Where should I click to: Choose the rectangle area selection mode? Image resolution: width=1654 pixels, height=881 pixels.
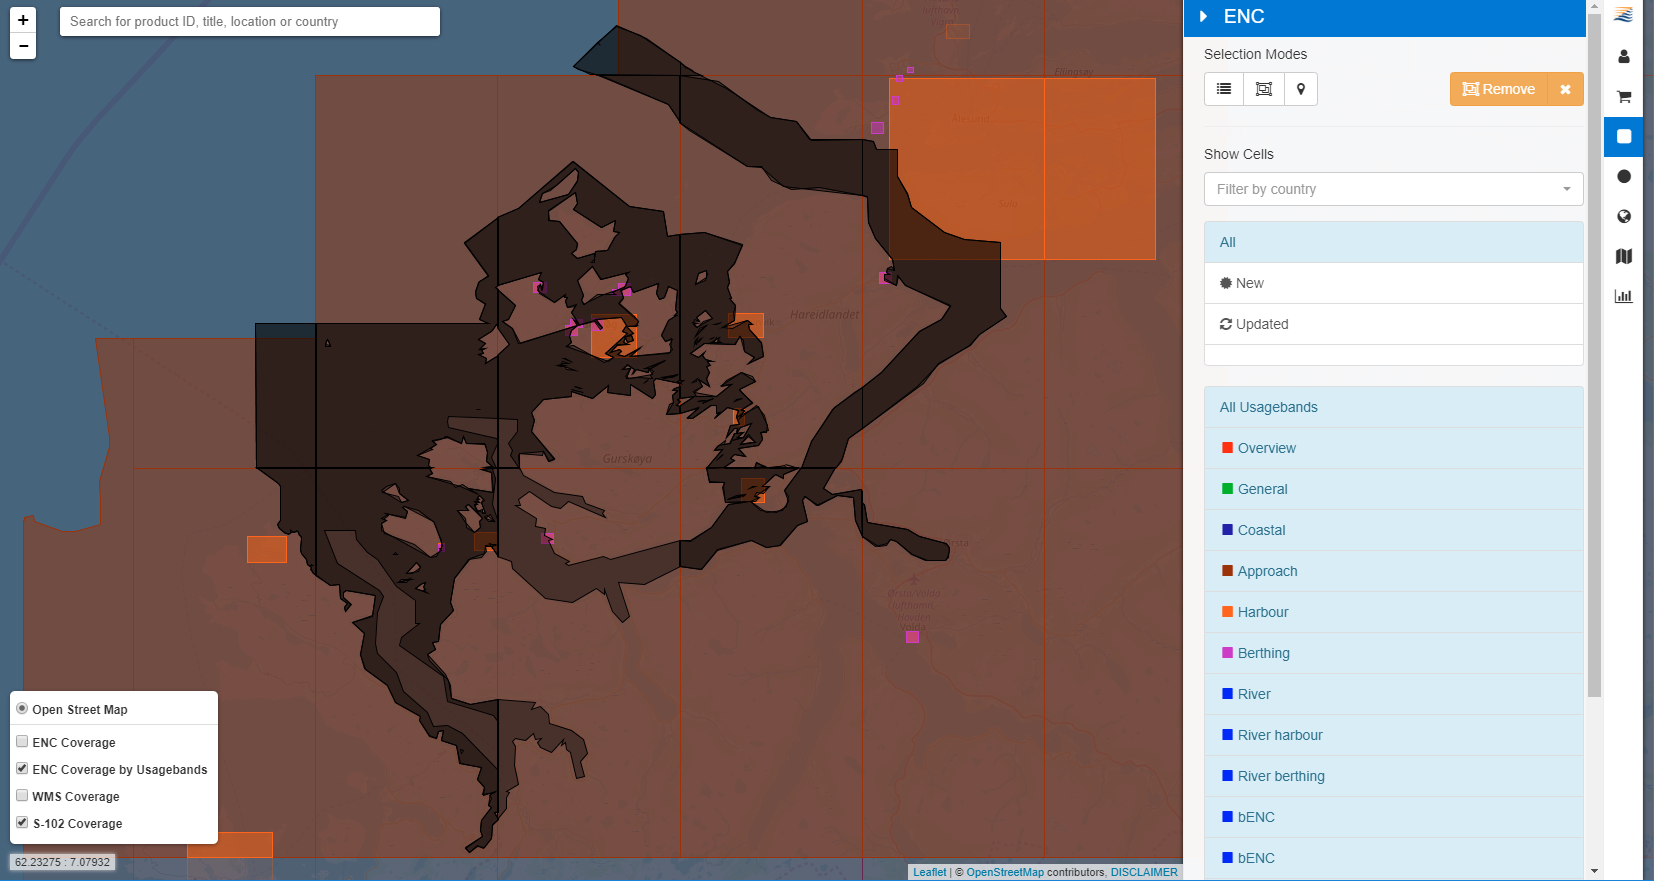coord(1263,89)
